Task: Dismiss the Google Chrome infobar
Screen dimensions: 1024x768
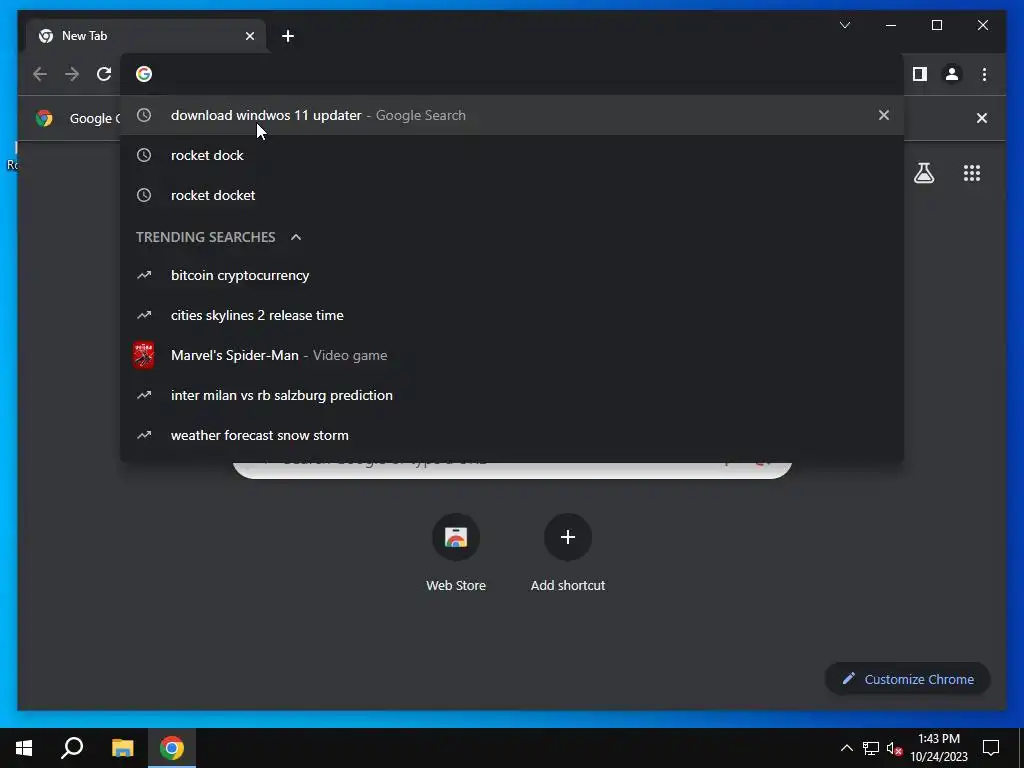Action: (982, 118)
